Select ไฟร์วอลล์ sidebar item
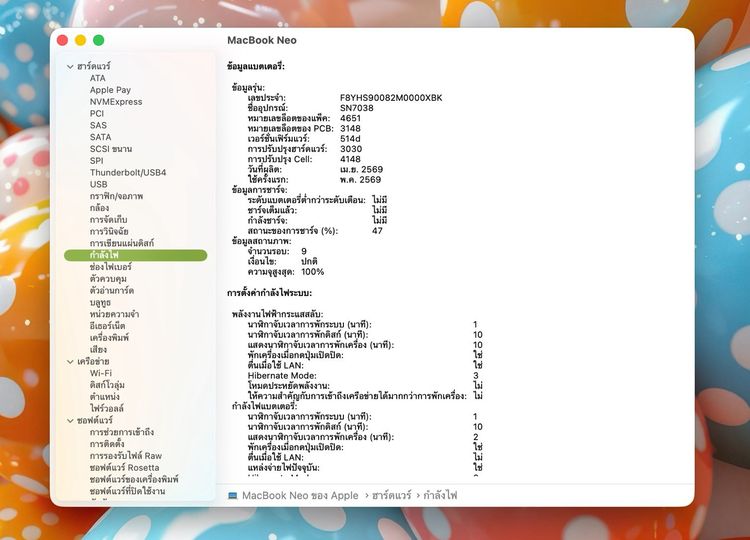 pos(107,408)
